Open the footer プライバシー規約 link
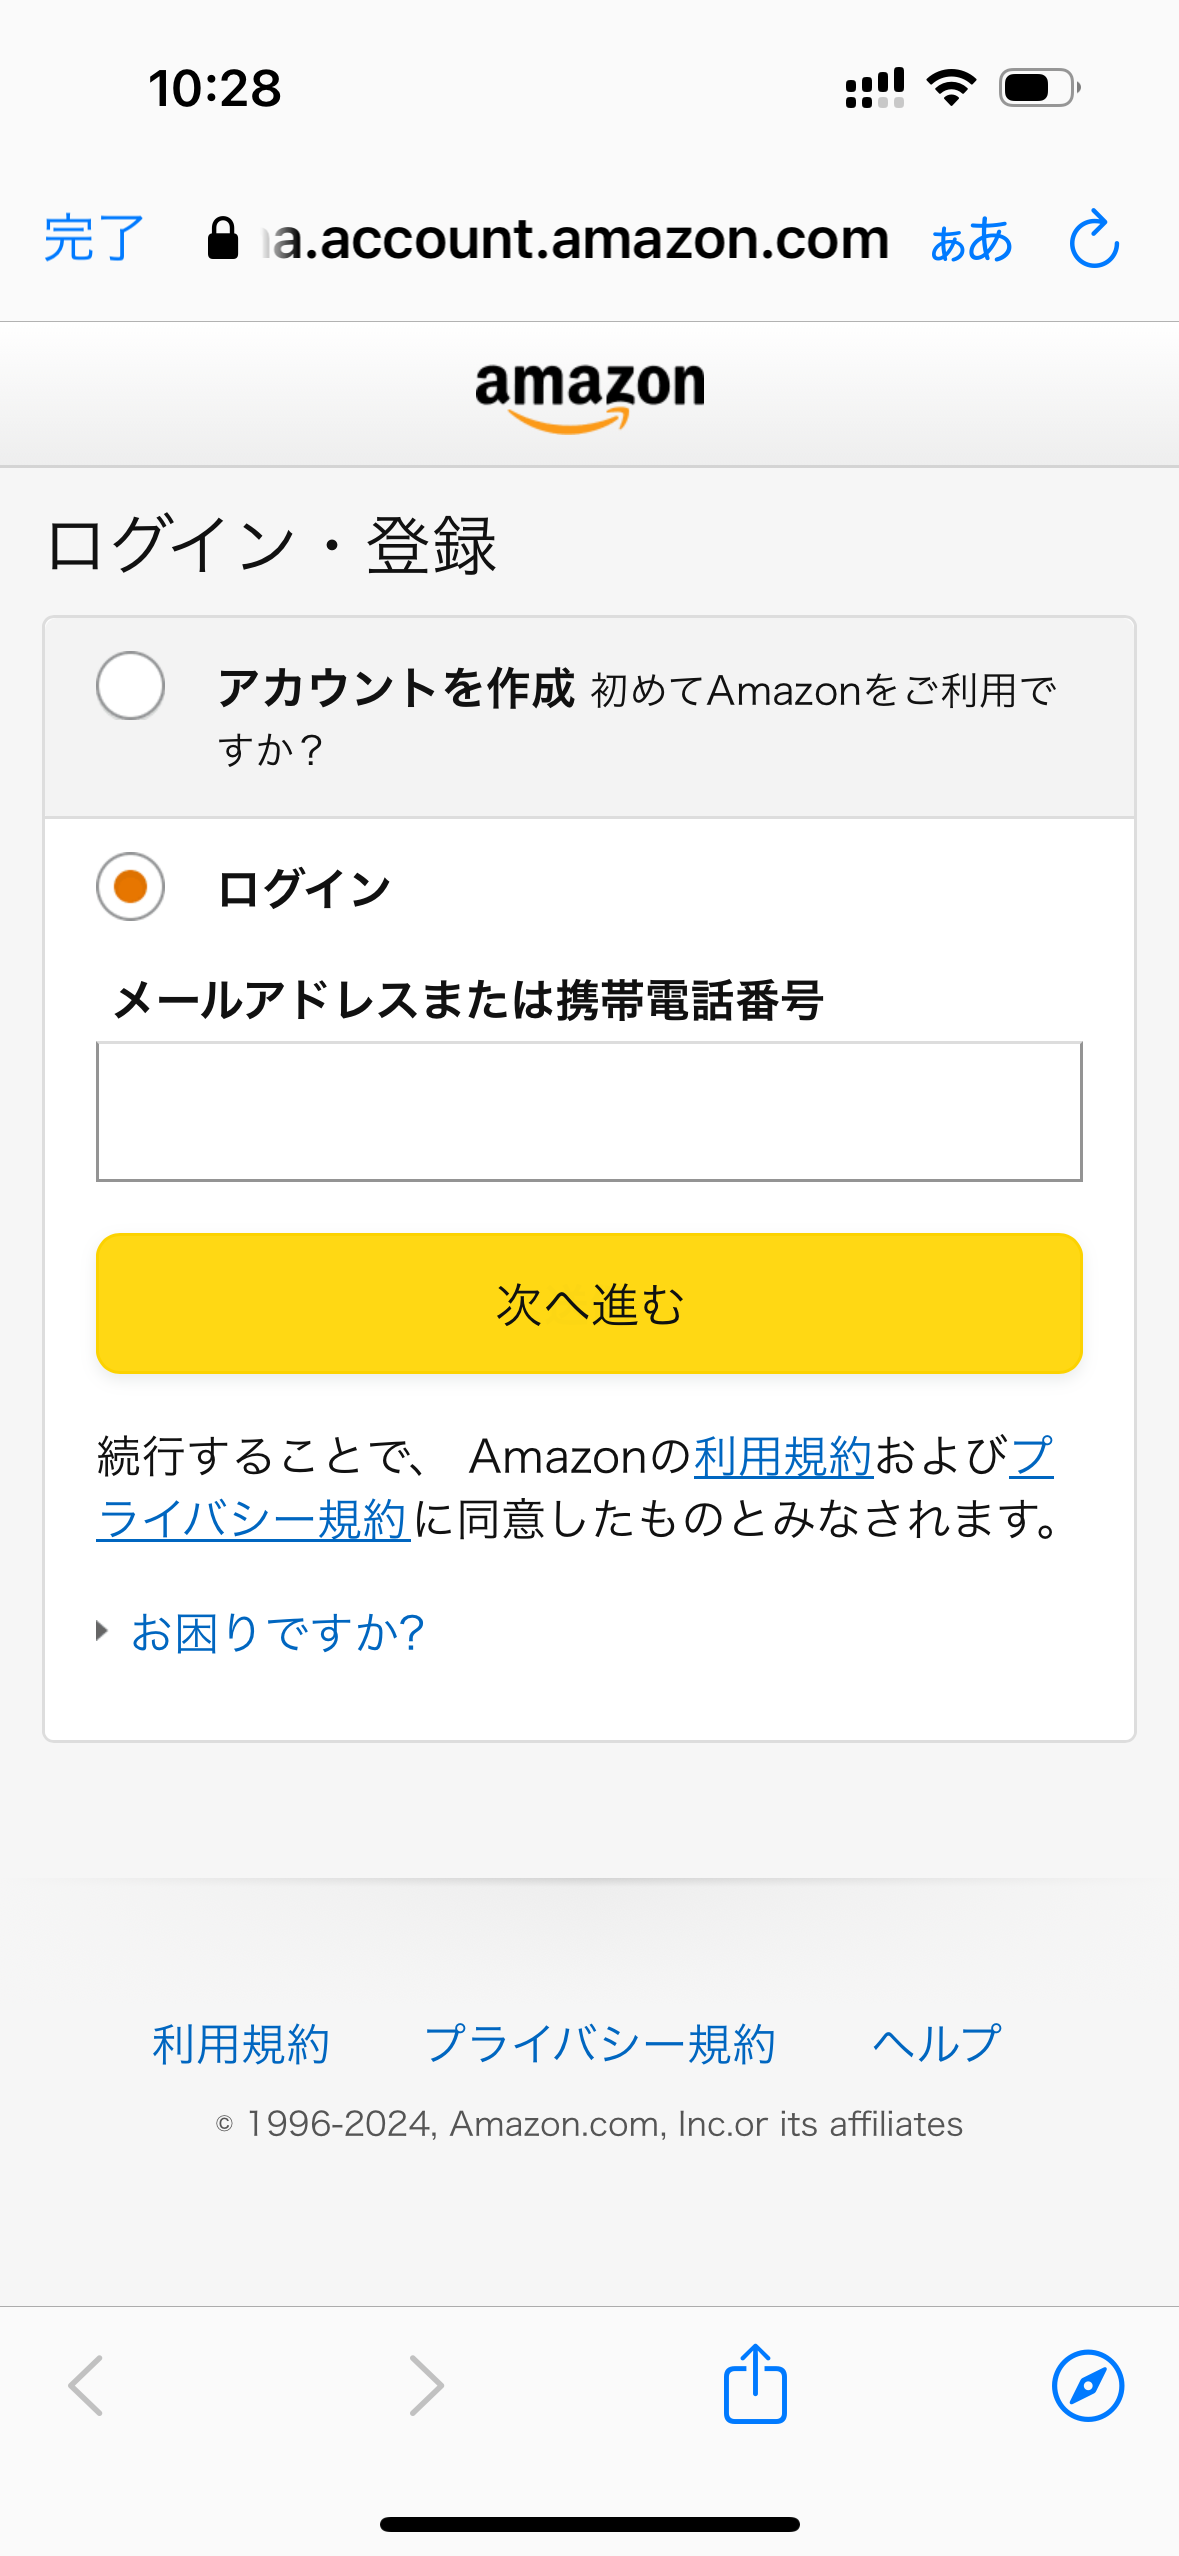 [x=600, y=2044]
